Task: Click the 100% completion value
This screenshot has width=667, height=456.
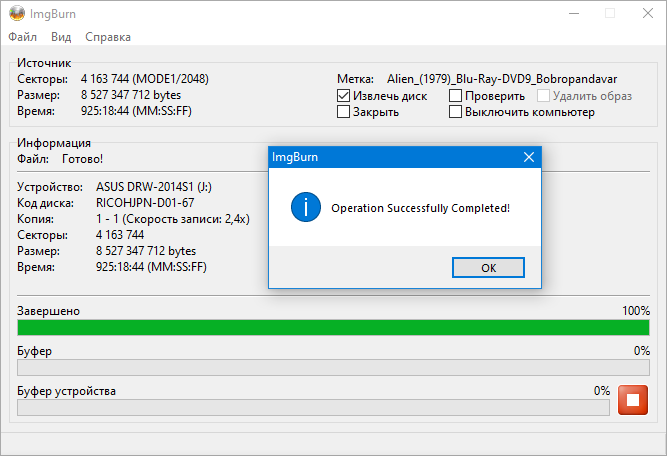Action: [x=636, y=311]
